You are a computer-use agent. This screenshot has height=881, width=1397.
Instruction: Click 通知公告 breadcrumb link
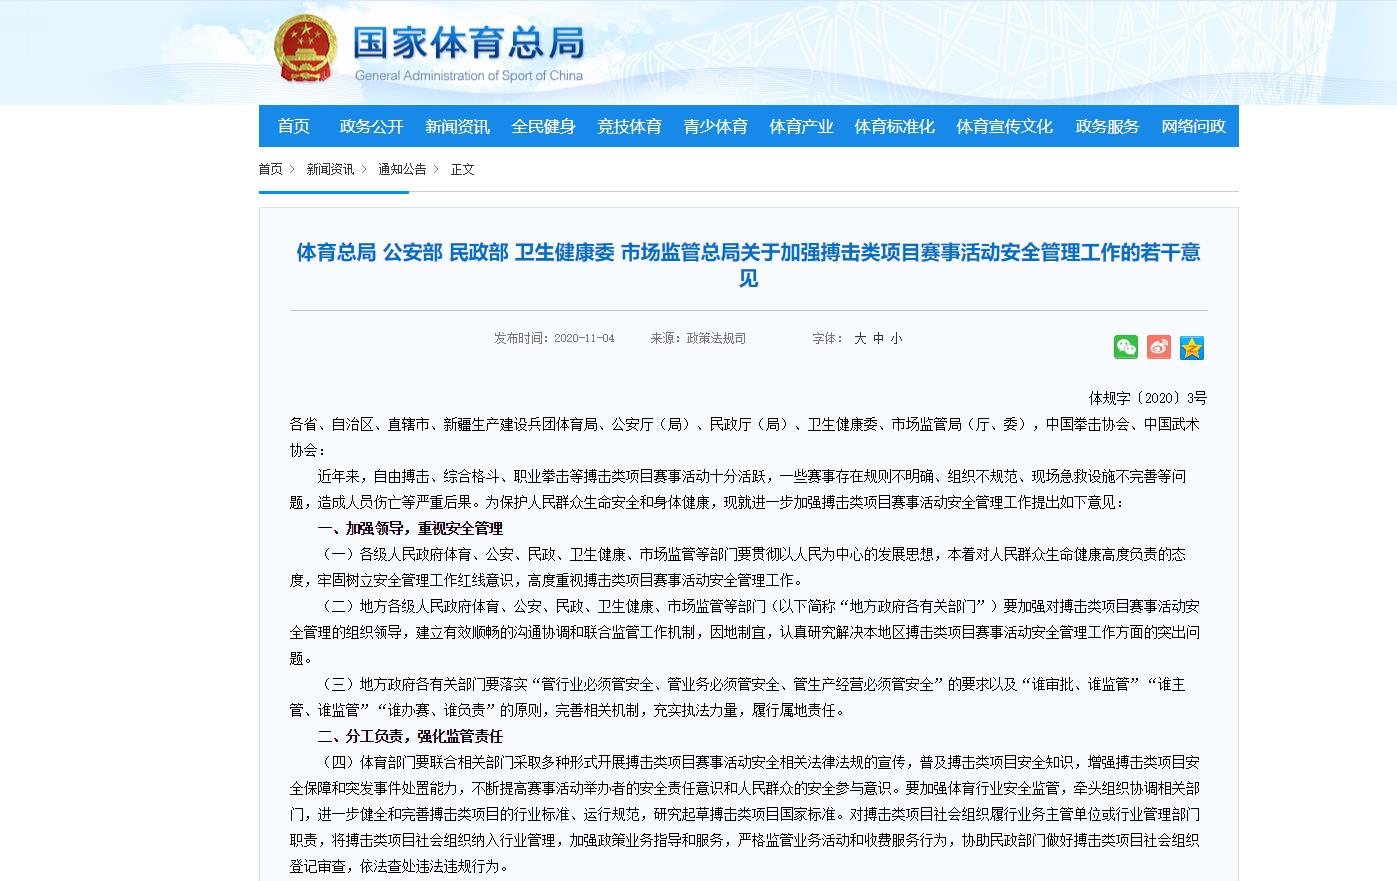(x=402, y=169)
